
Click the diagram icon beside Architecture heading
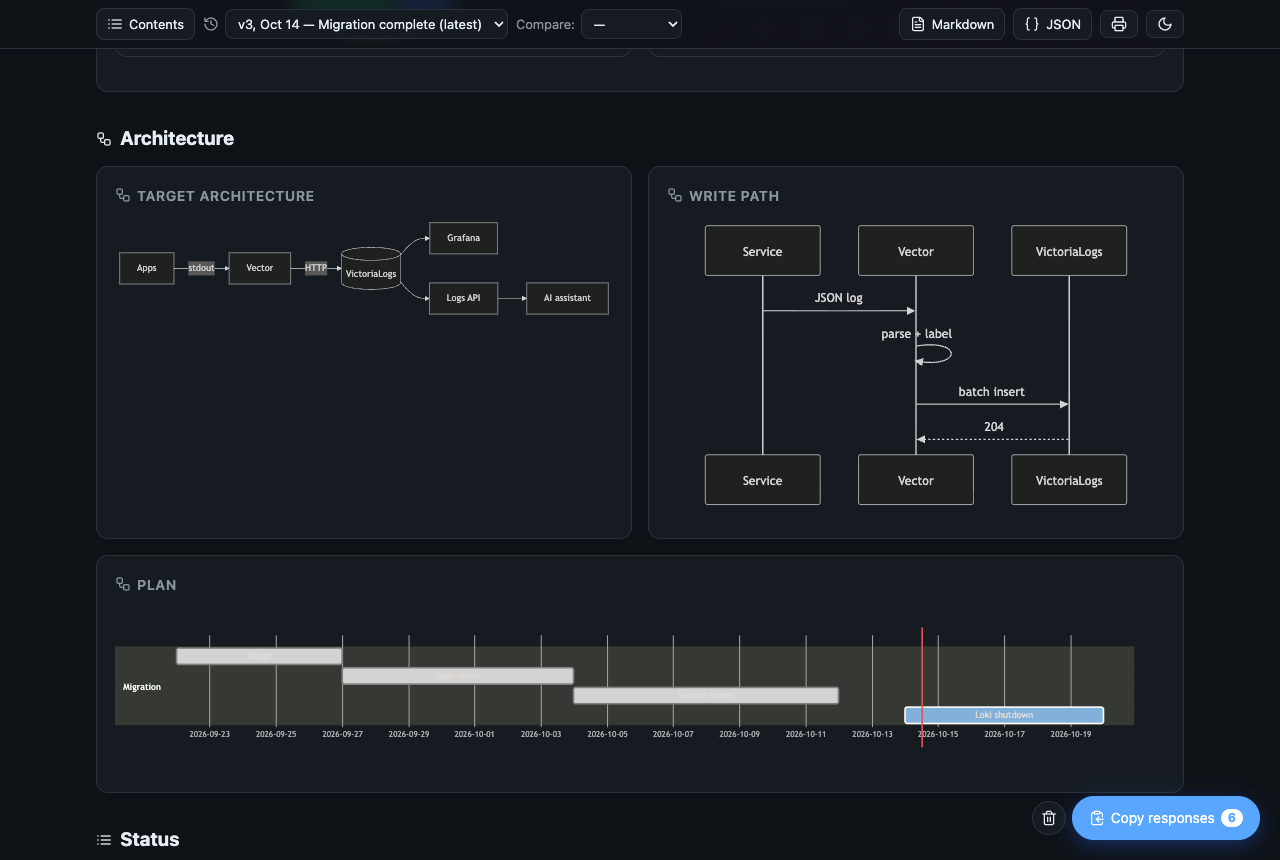(104, 139)
